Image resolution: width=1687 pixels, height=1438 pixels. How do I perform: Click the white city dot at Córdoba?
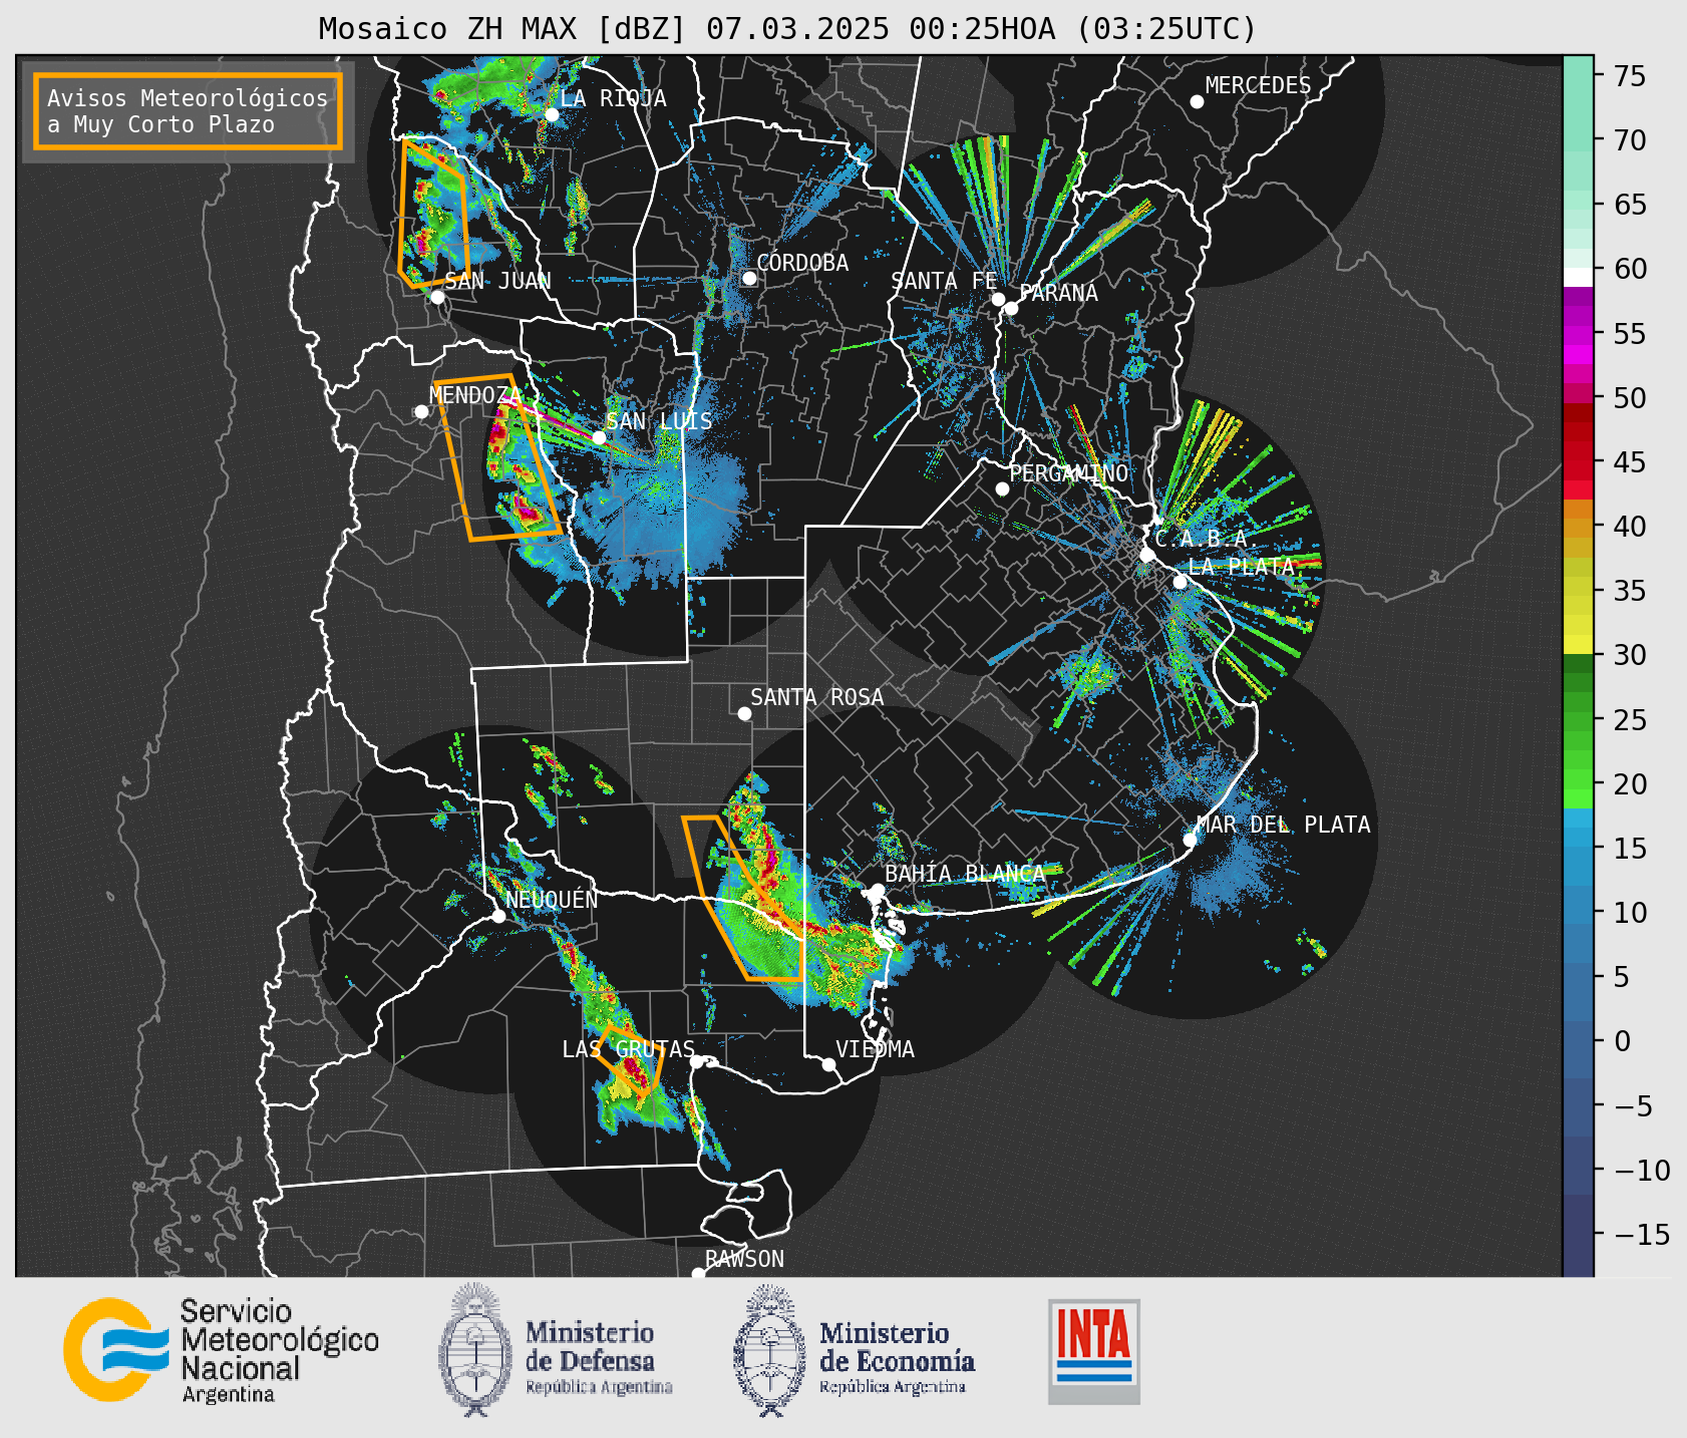coord(749,278)
